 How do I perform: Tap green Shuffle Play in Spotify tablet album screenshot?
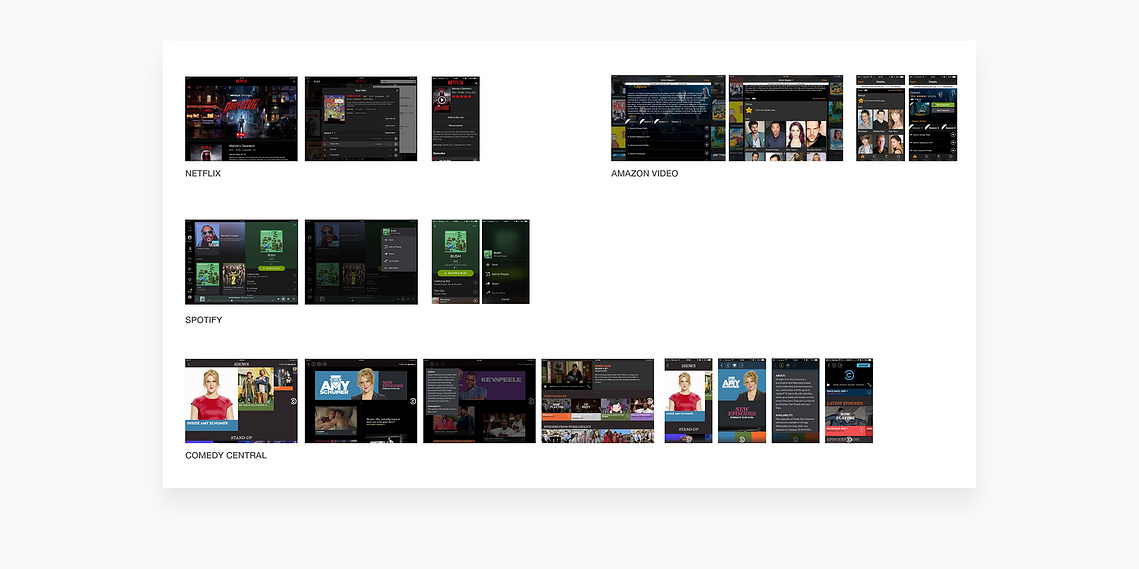271,268
